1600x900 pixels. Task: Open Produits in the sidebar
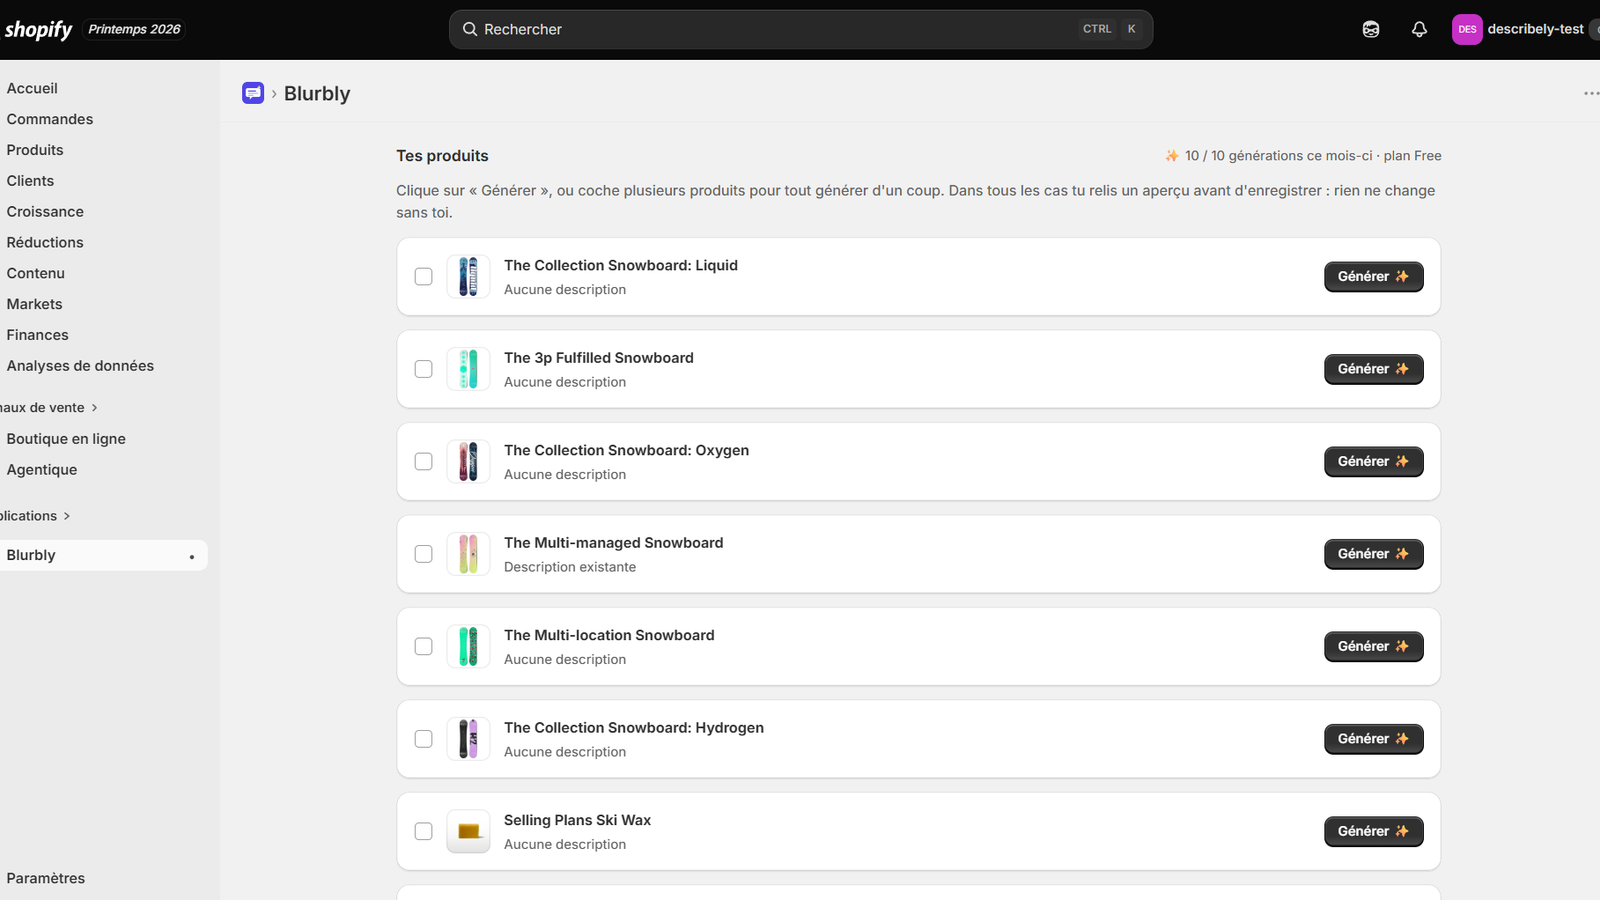pos(35,150)
